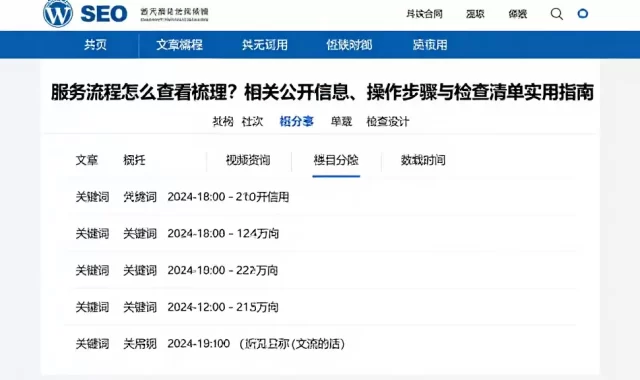Viewport: 640px width, 380px height.
Task: Select the 检查设计 subtitle link
Action: (x=388, y=121)
